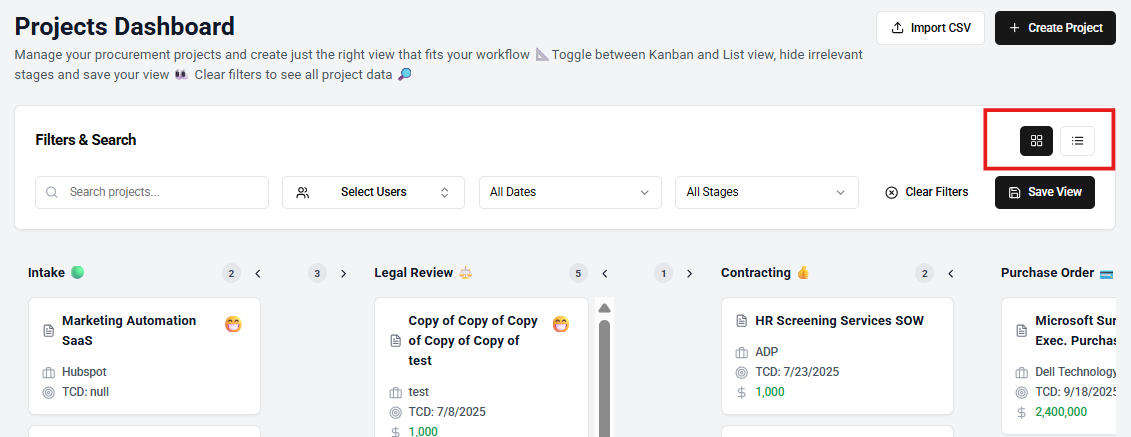Click the document icon on HR Screening card
Viewport: 1131px width, 437px height.
point(741,321)
